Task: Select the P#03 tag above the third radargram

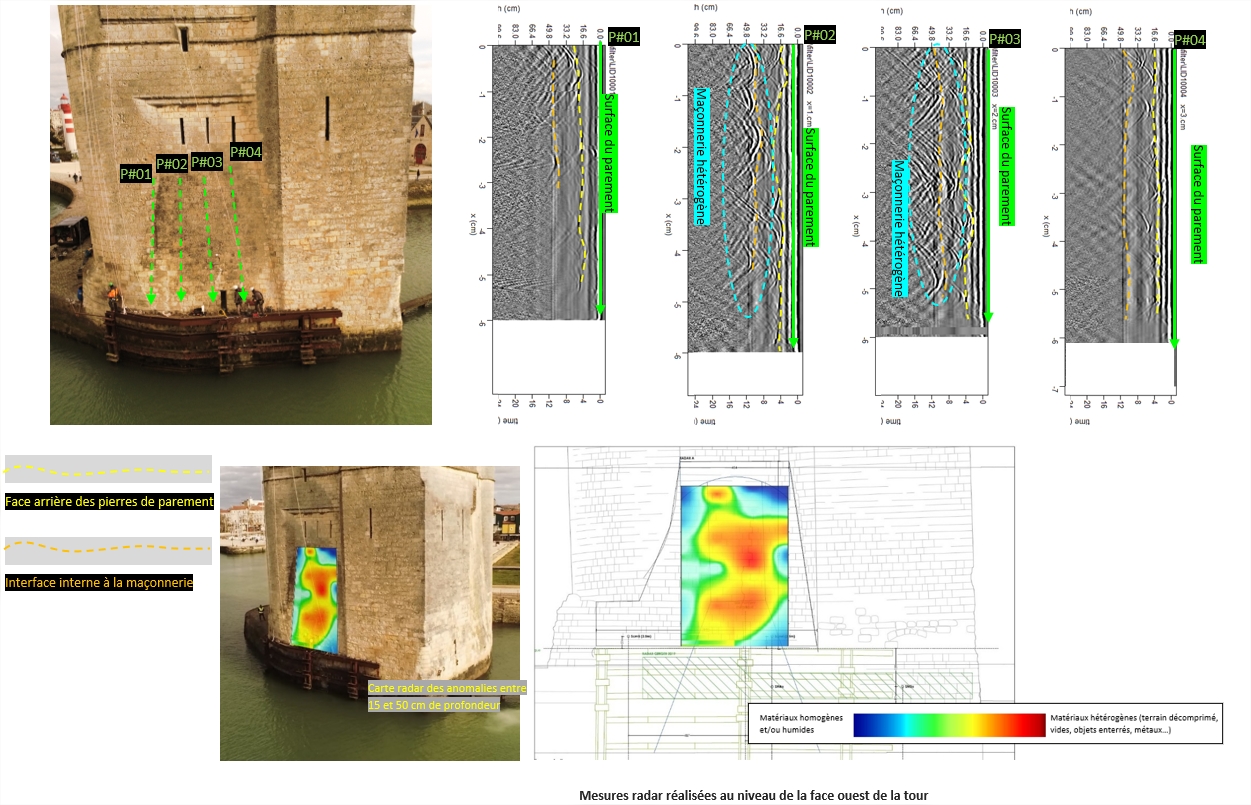Action: 1005,39
